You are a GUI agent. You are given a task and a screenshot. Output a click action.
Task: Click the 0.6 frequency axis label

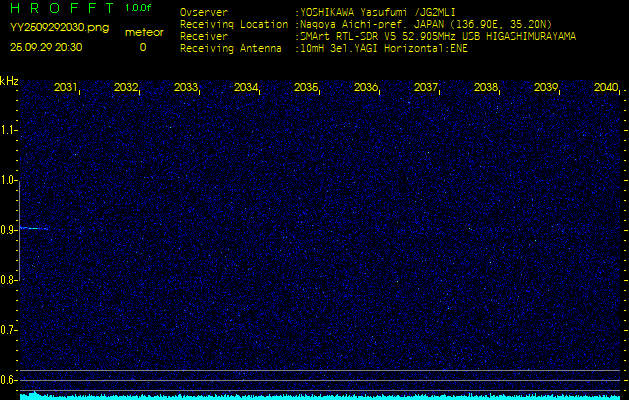[x=9, y=379]
